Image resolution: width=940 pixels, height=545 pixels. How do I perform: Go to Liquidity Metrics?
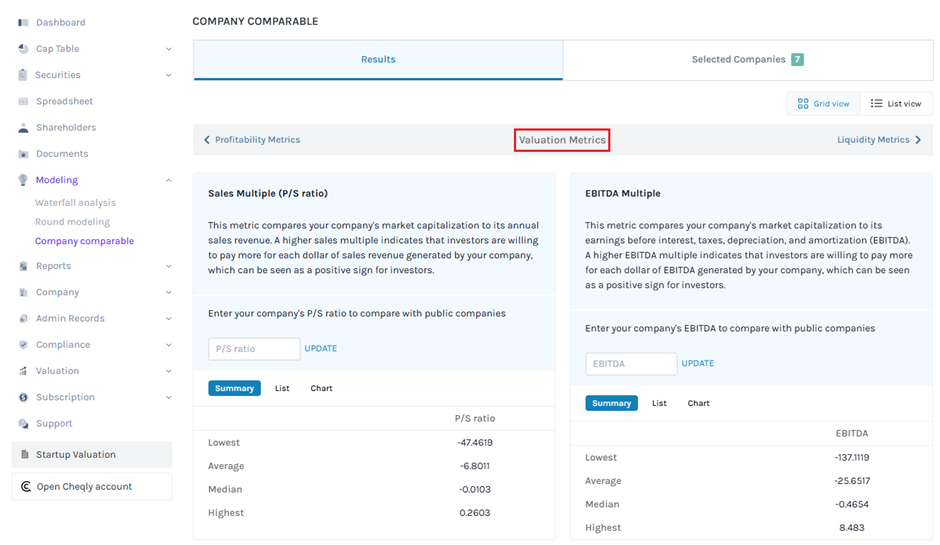point(878,140)
